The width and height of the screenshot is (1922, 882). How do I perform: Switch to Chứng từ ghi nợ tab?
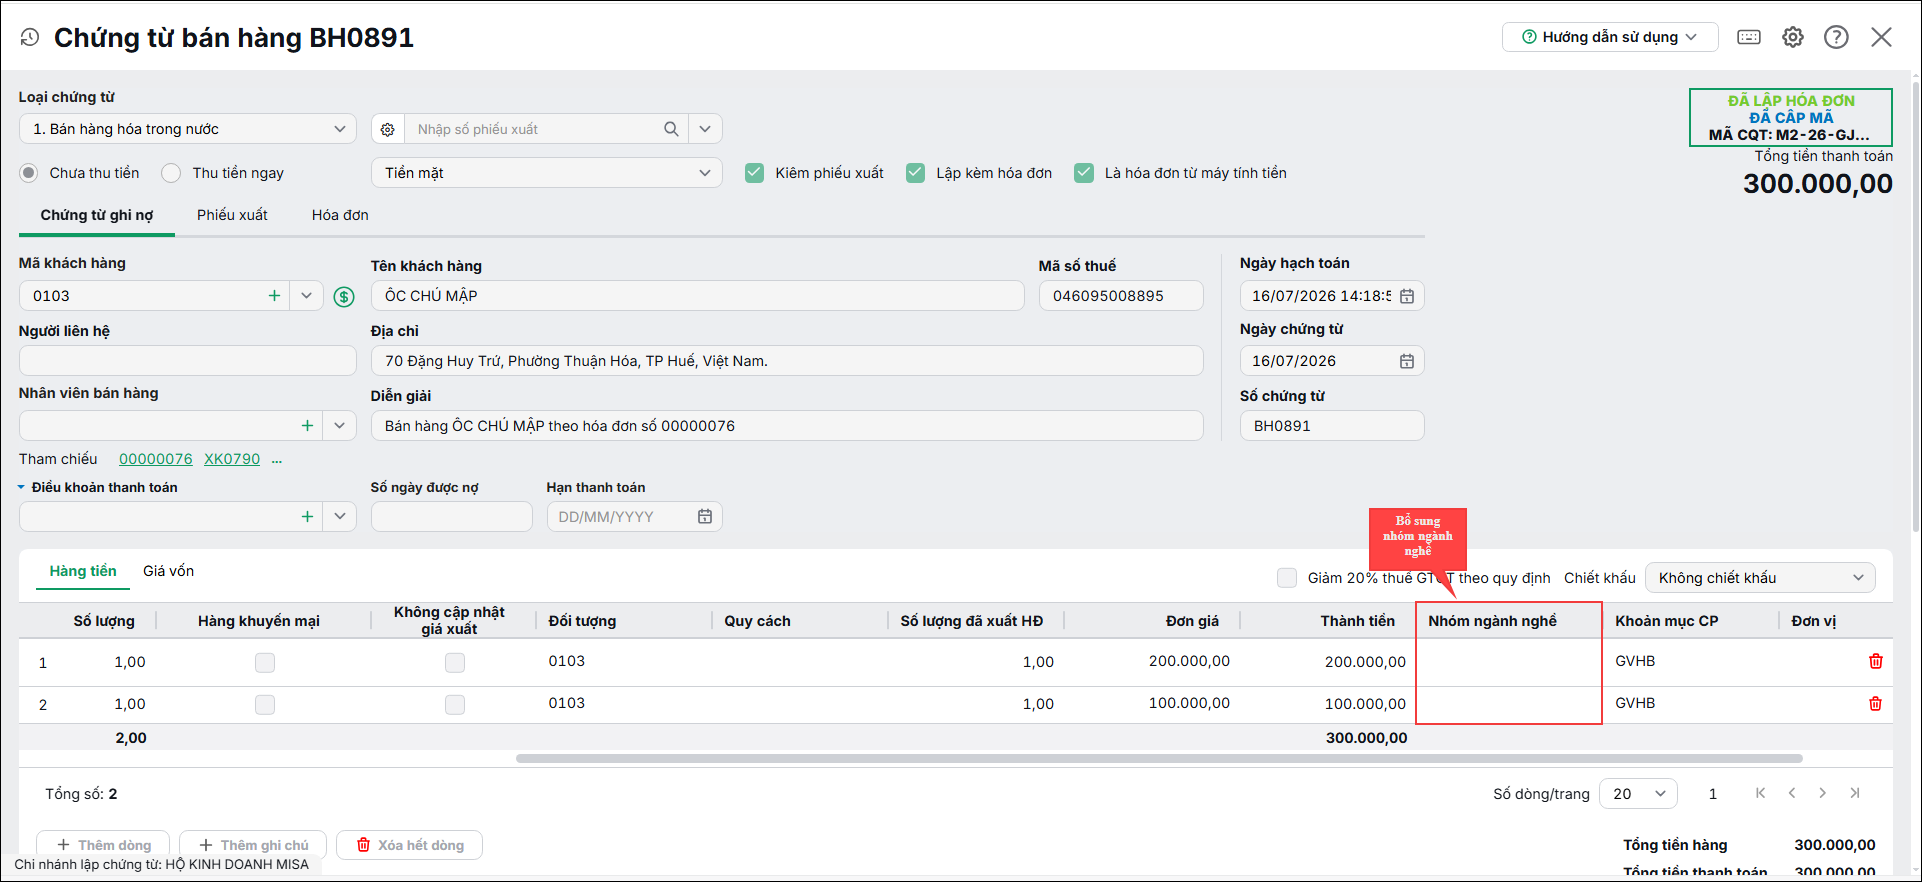pos(97,215)
